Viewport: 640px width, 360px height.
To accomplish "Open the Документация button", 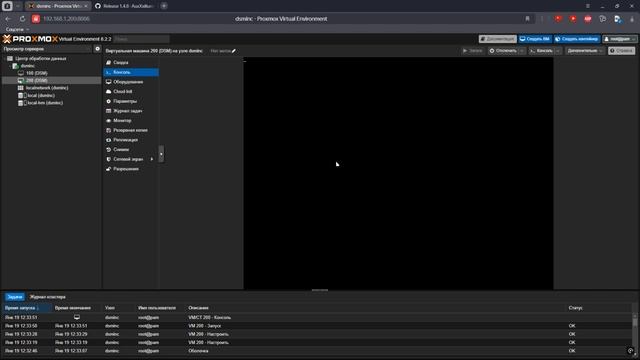I will point(498,39).
